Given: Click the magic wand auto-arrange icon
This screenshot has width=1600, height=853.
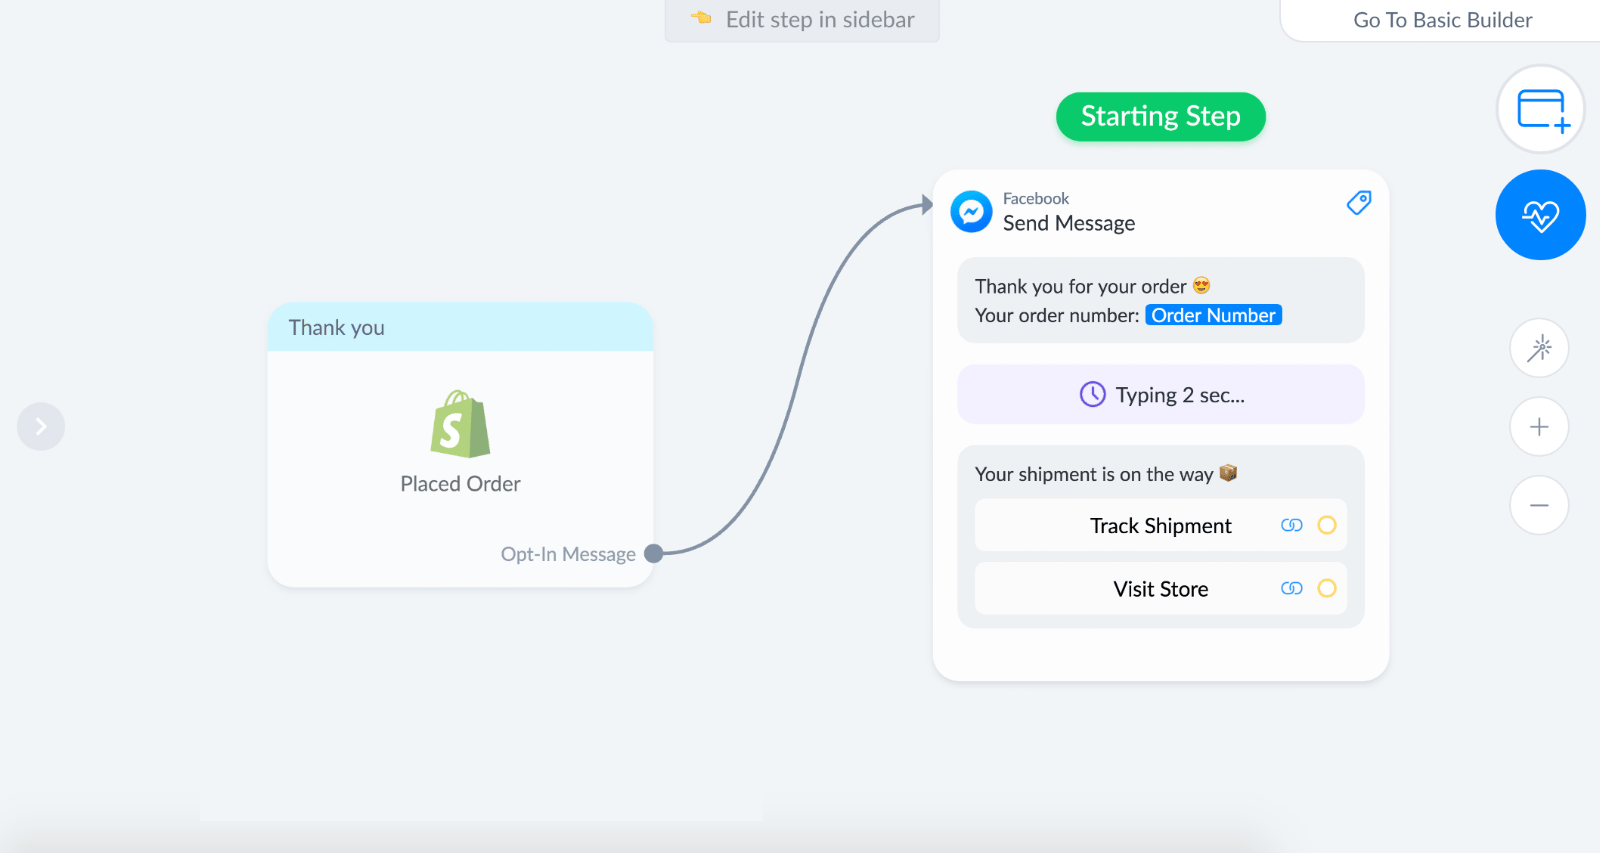Looking at the screenshot, I should click(x=1539, y=348).
